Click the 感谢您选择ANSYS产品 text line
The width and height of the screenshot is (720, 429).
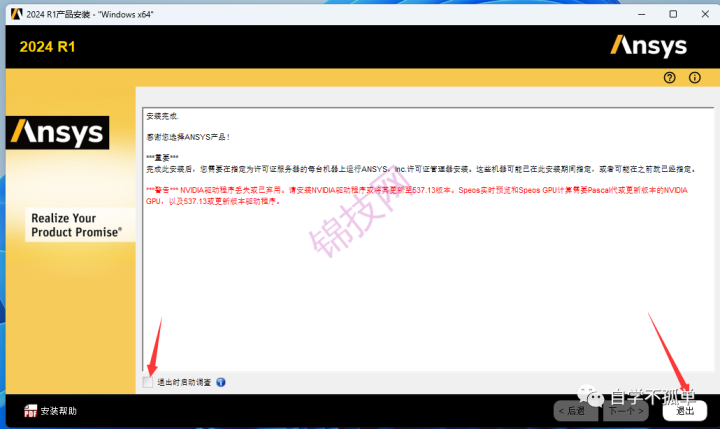(x=188, y=137)
